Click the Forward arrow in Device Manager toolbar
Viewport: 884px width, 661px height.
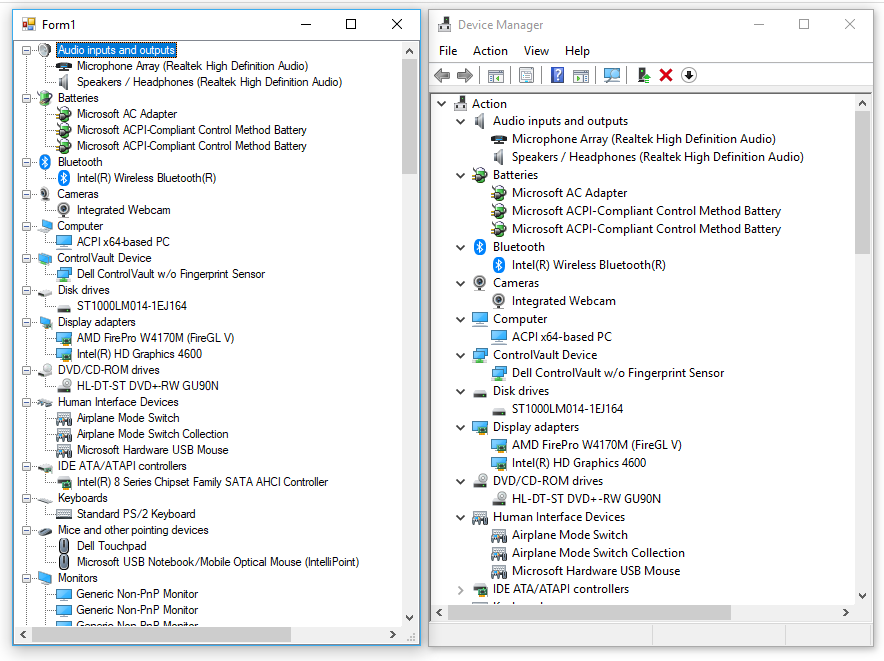pos(465,75)
